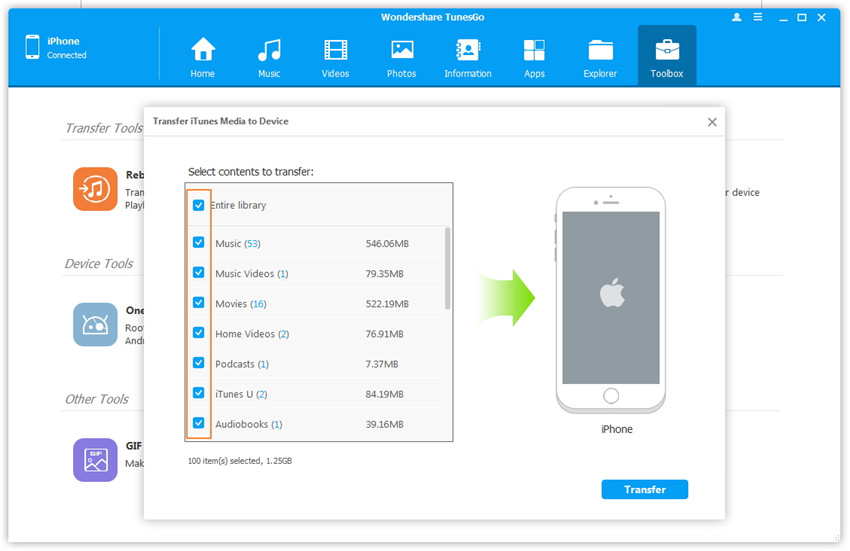The height and width of the screenshot is (551, 850).
Task: Uncheck the Music Videos checkbox
Action: click(x=199, y=273)
